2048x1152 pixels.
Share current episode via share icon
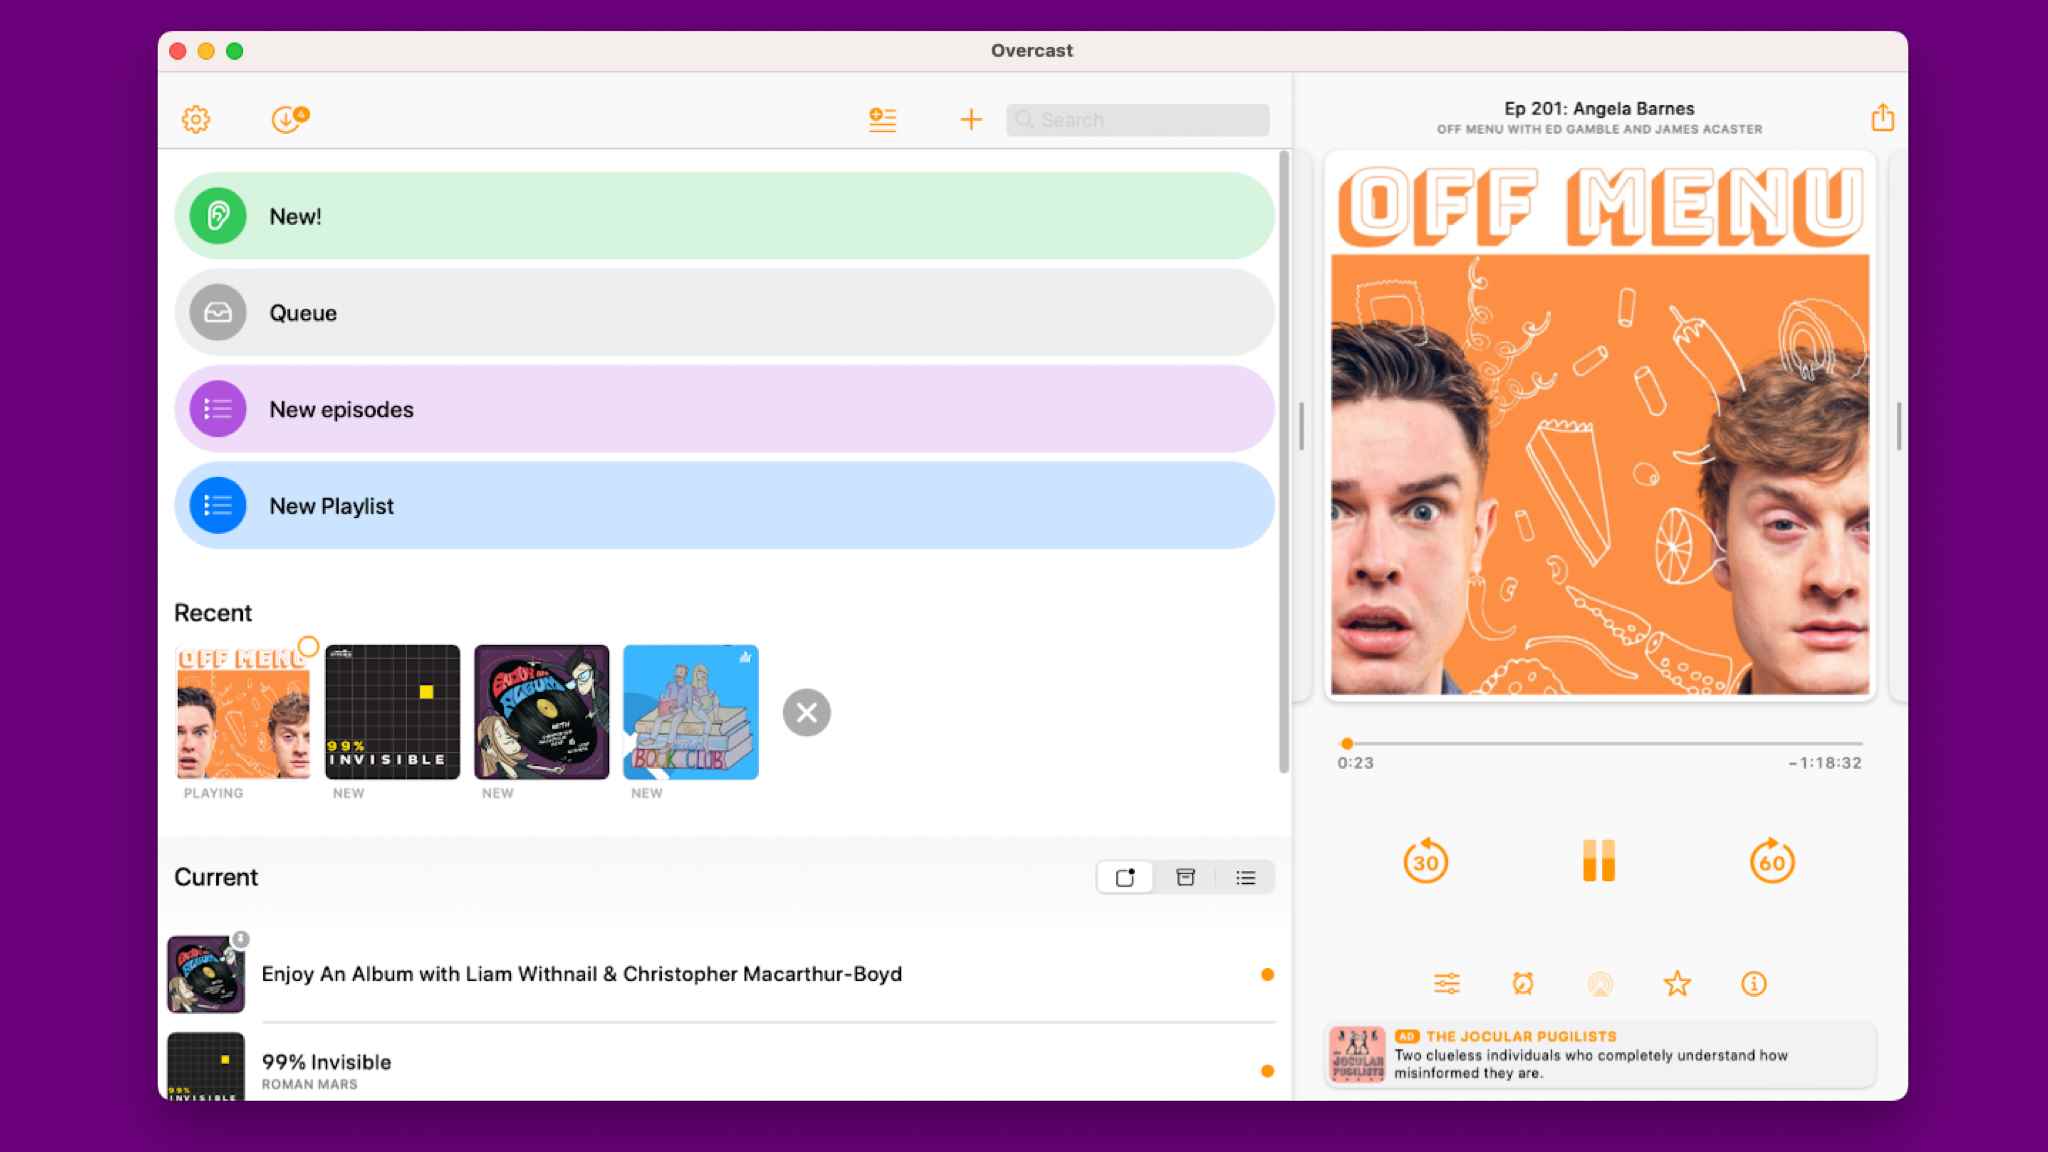(x=1883, y=118)
